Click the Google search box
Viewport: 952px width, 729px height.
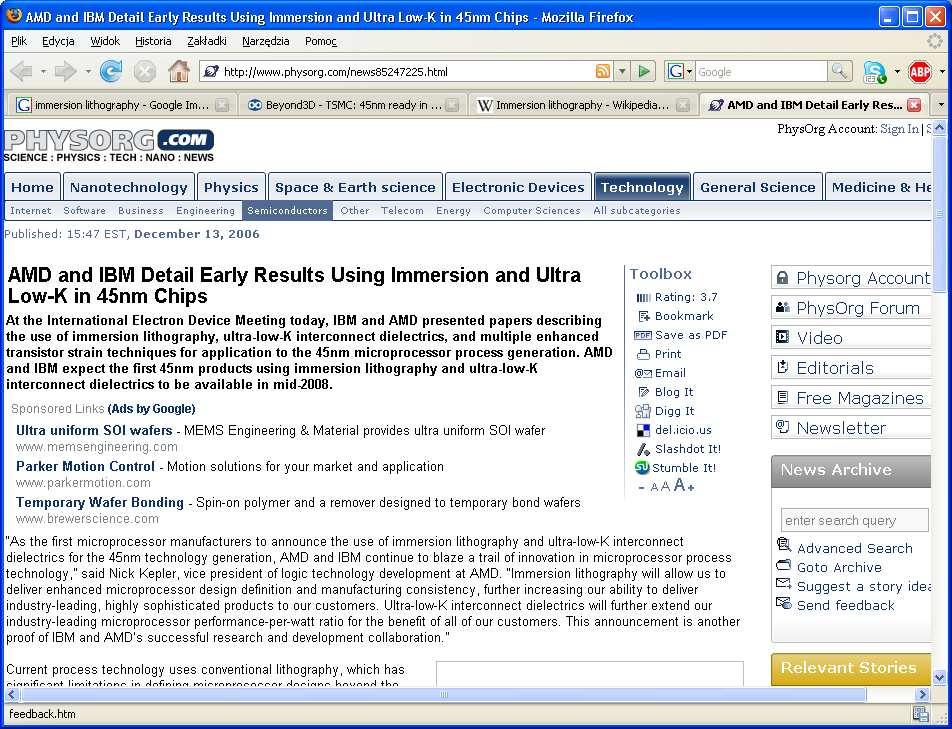pyautogui.click(x=761, y=72)
